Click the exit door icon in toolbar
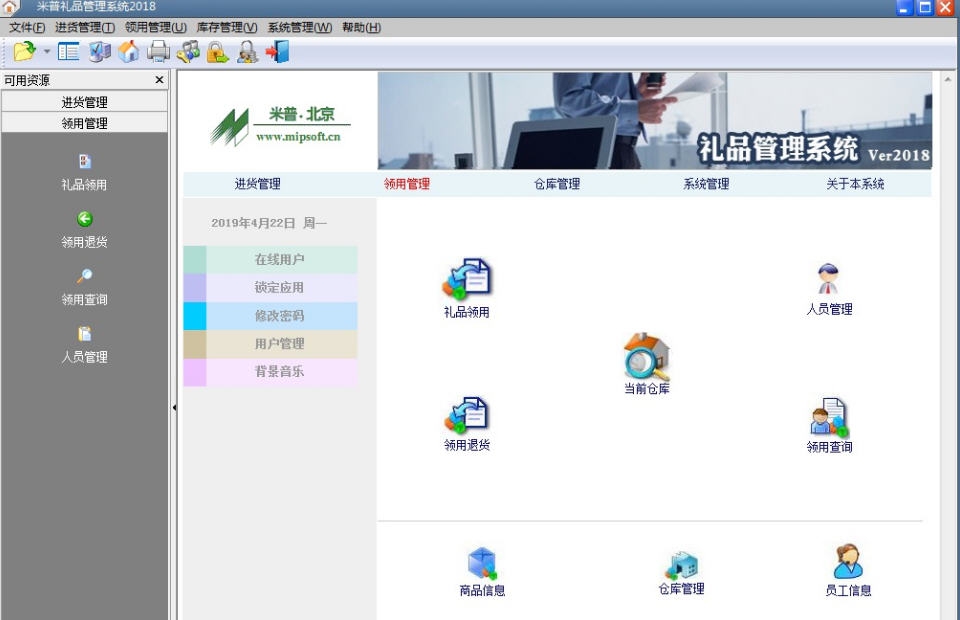Screen dimensions: 960x620 click(277, 51)
